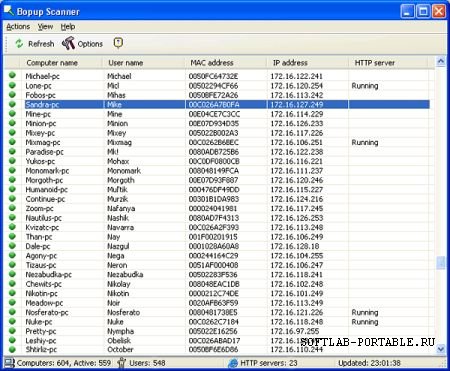Click green status icon of Mixmag-pc
Viewport: 450px width, 371px height.
click(12, 142)
